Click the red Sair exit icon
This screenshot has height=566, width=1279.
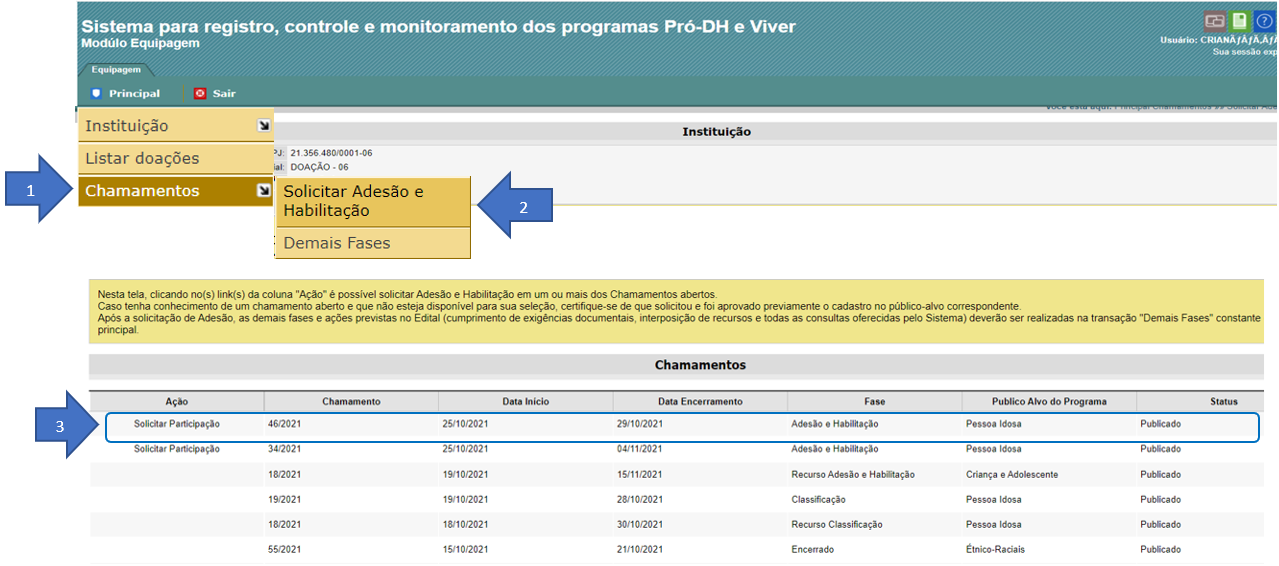point(200,93)
